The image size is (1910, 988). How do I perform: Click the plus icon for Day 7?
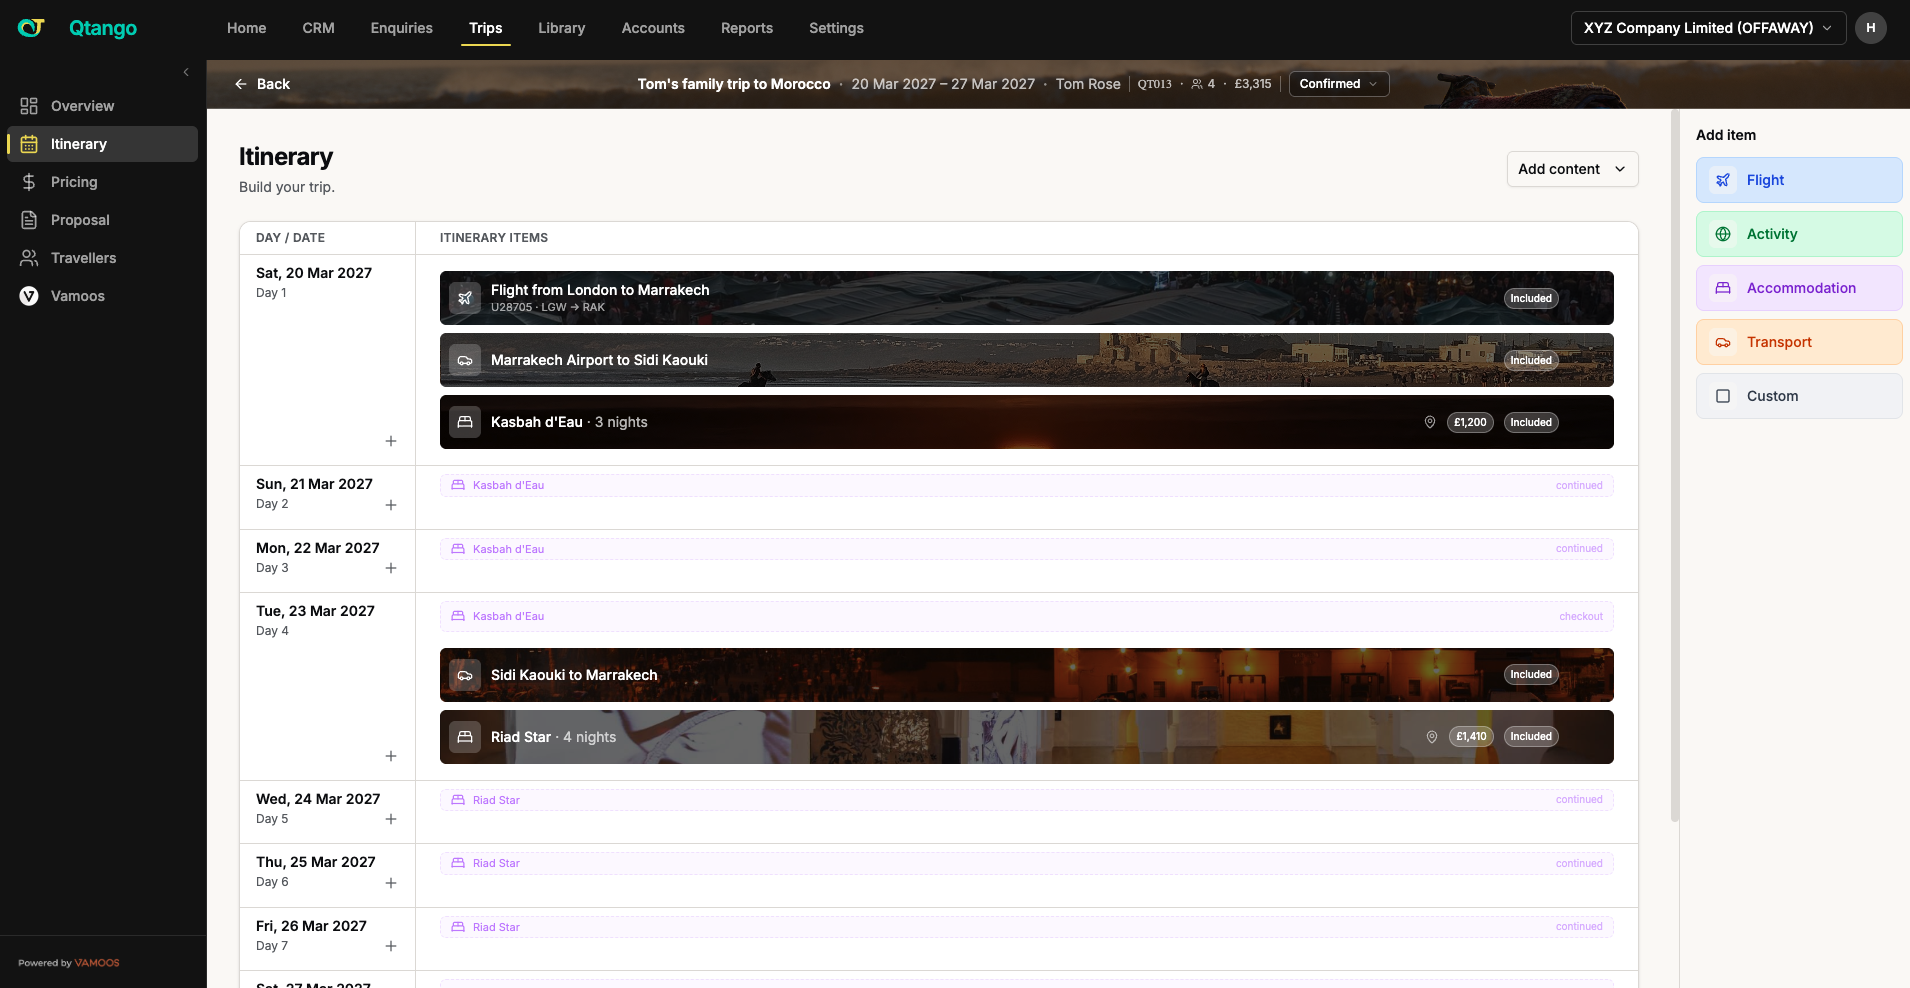click(391, 946)
